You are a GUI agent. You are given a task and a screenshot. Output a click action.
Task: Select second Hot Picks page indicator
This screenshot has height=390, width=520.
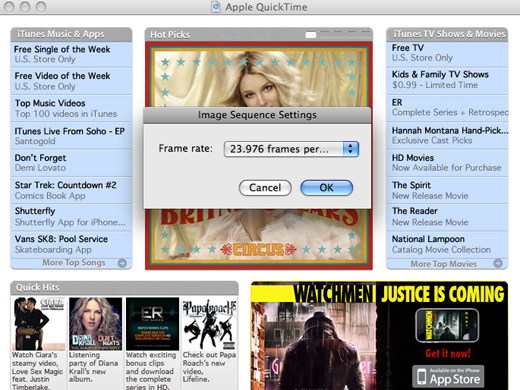pos(324,34)
